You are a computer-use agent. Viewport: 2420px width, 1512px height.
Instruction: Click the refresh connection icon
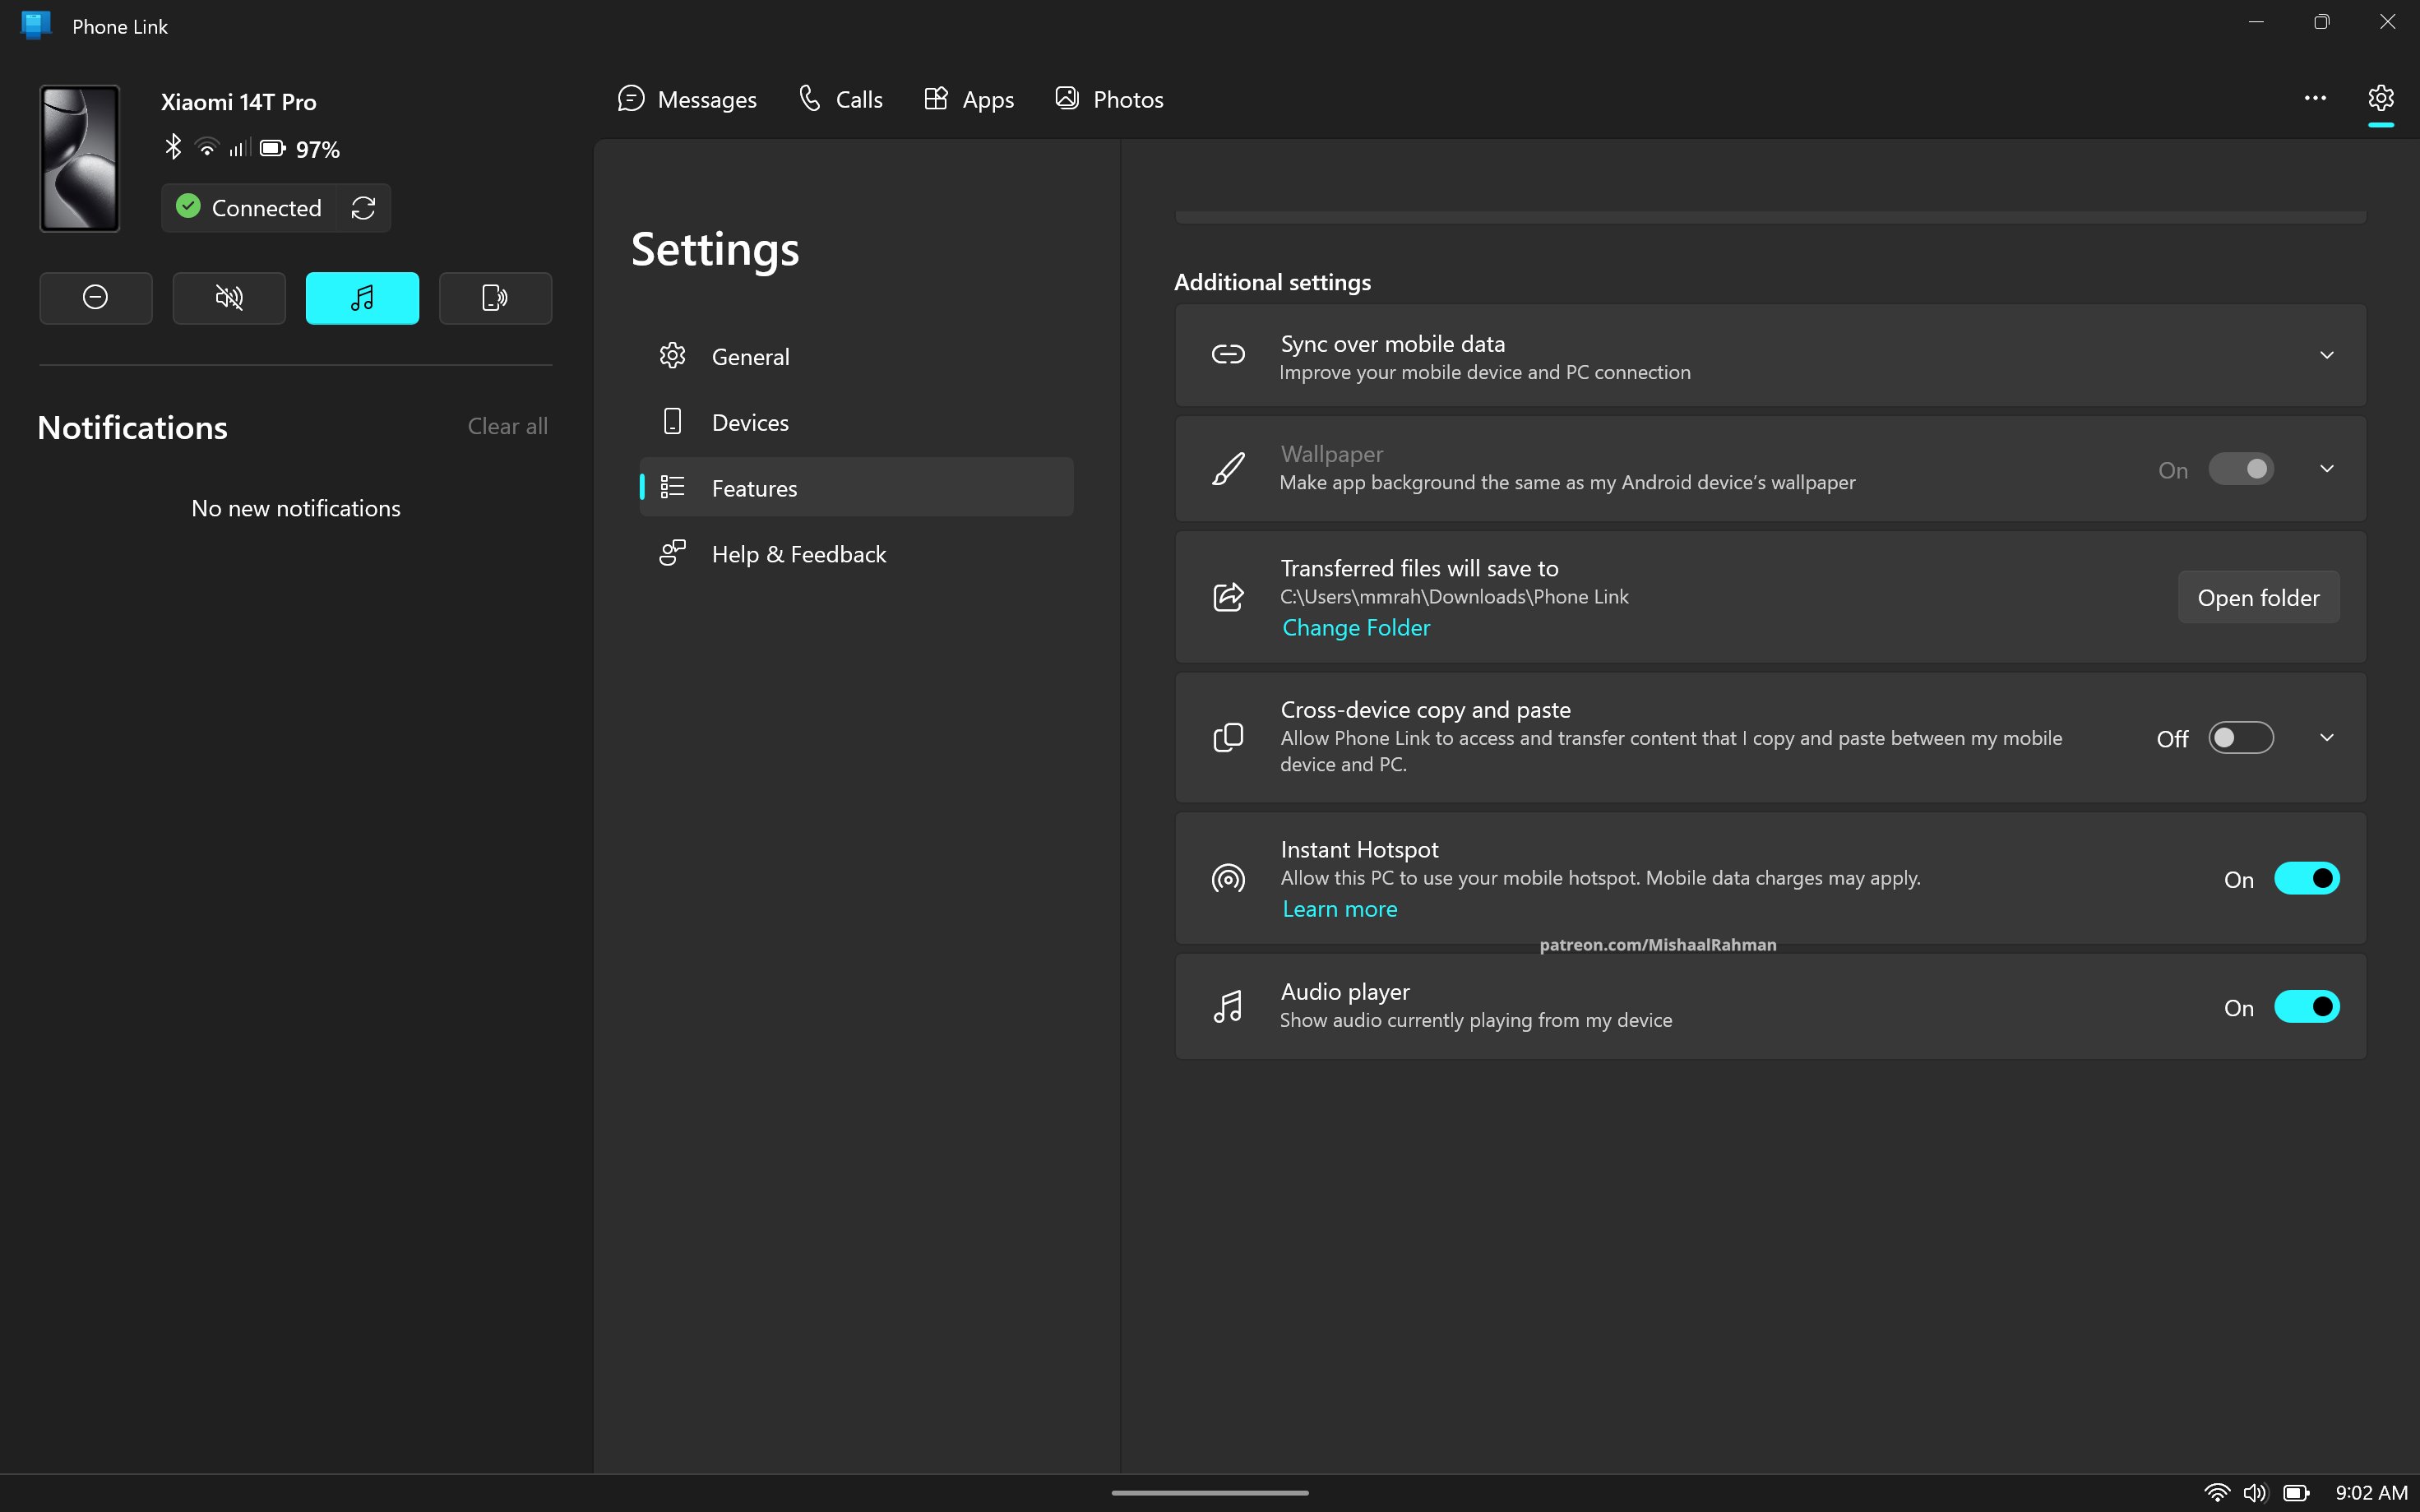pyautogui.click(x=363, y=208)
